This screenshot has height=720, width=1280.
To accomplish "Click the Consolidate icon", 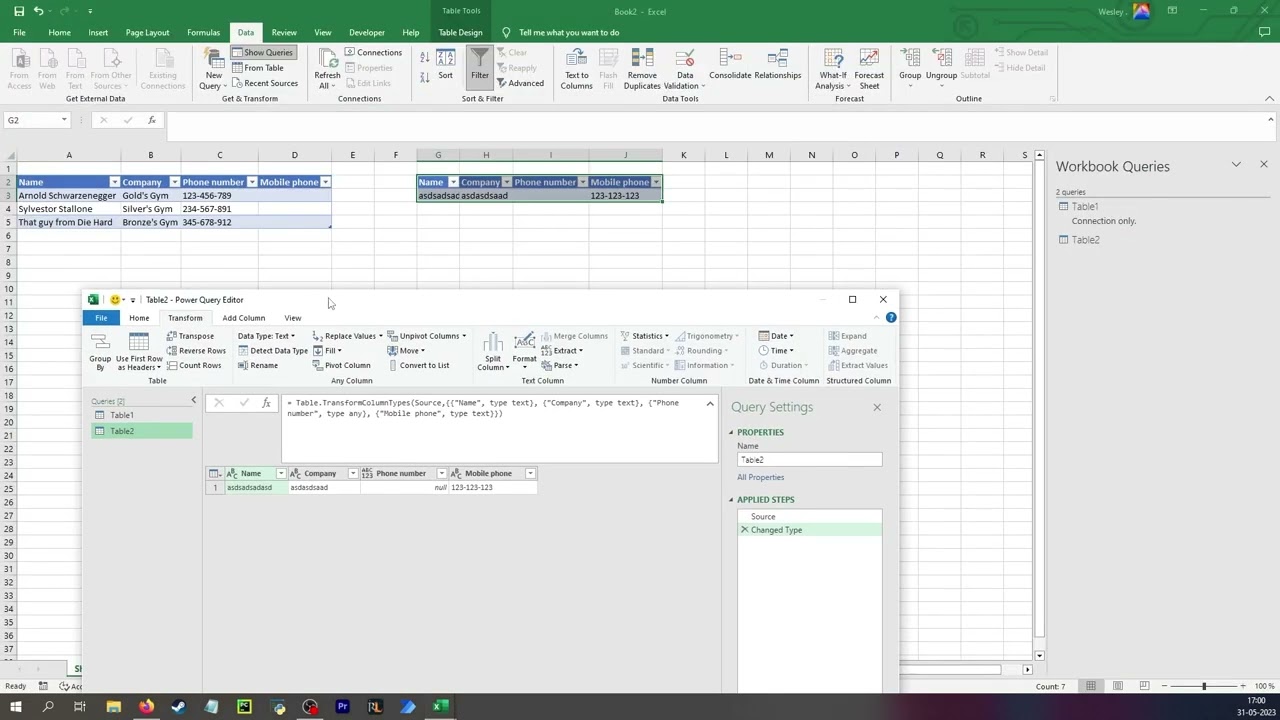I will (730, 64).
